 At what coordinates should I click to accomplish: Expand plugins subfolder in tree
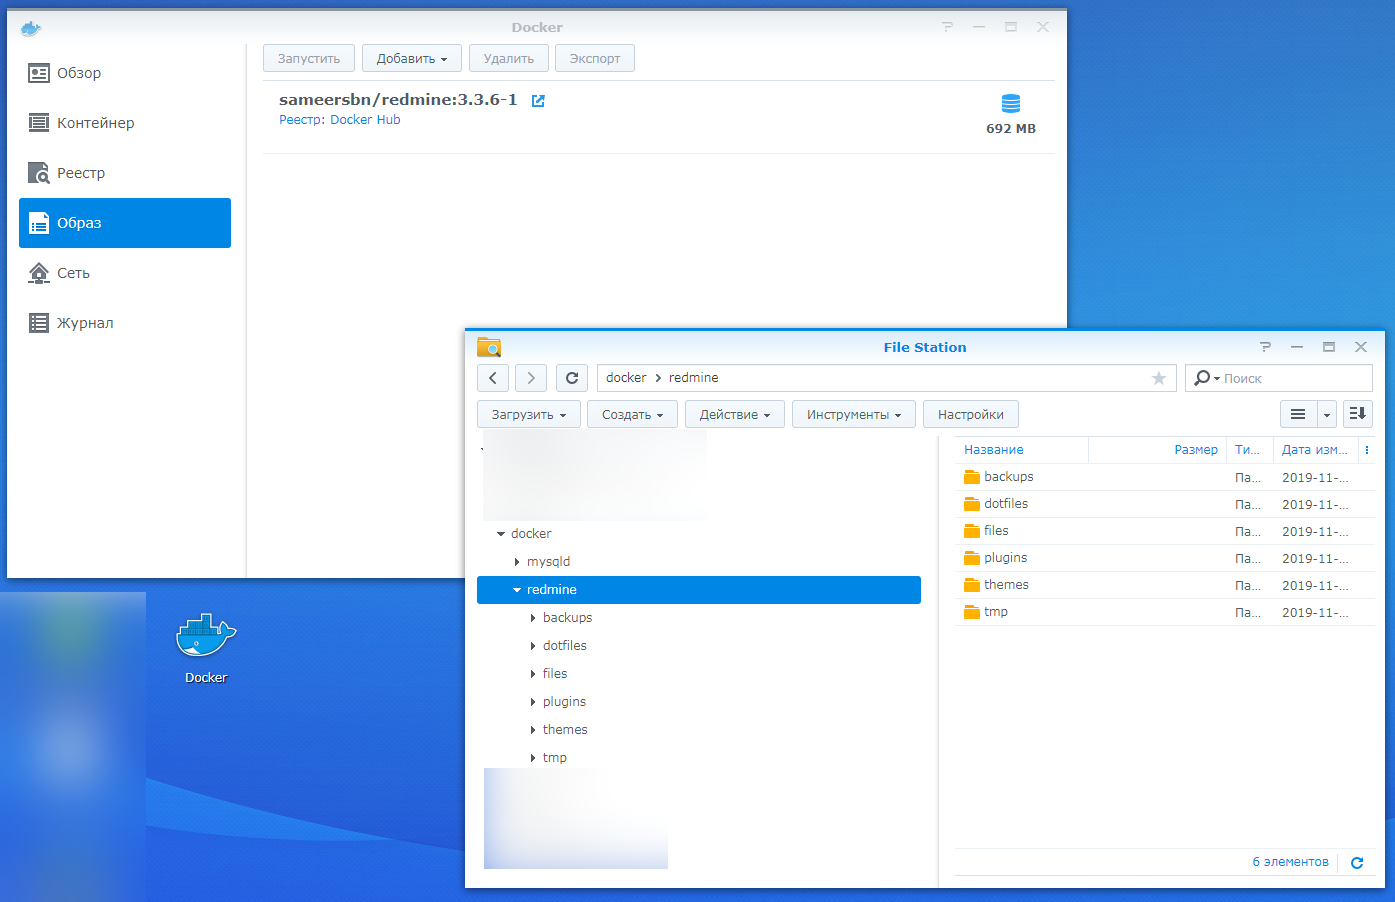tap(533, 702)
